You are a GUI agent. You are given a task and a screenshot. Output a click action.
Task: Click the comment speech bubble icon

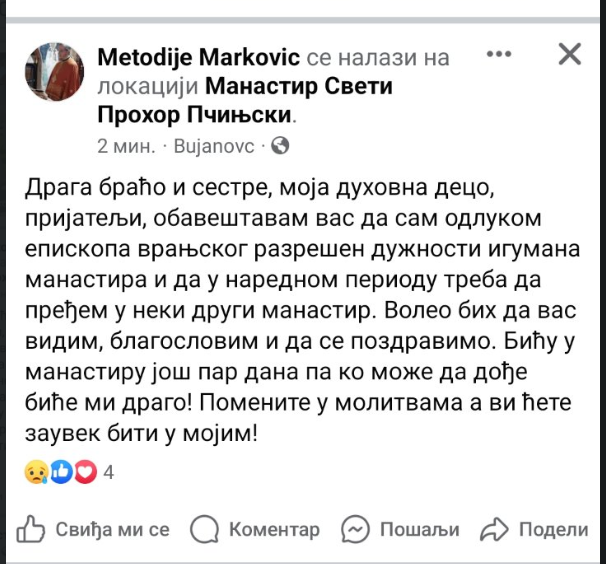[204, 529]
